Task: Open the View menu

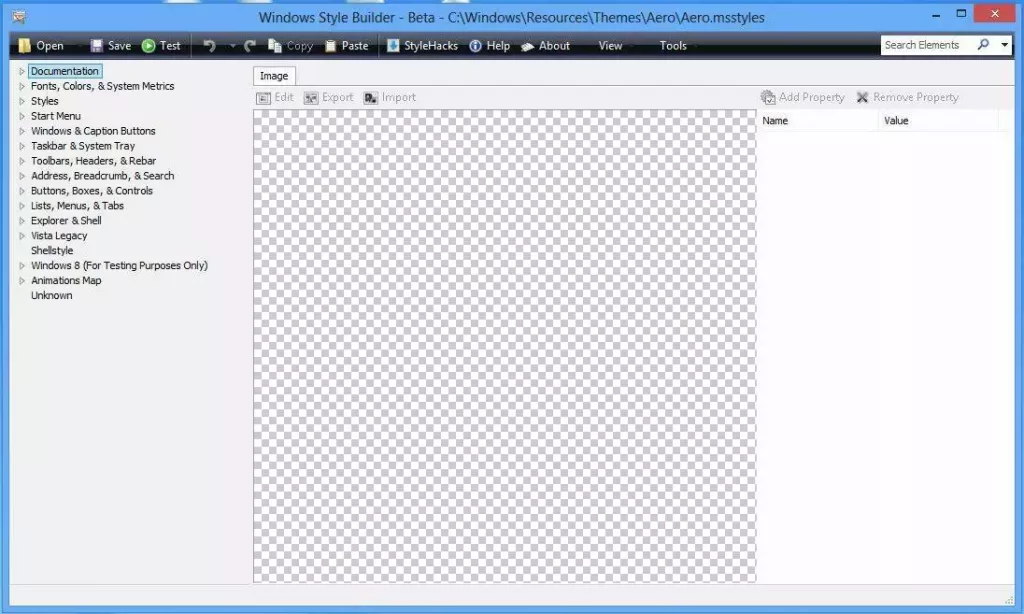Action: (x=610, y=45)
